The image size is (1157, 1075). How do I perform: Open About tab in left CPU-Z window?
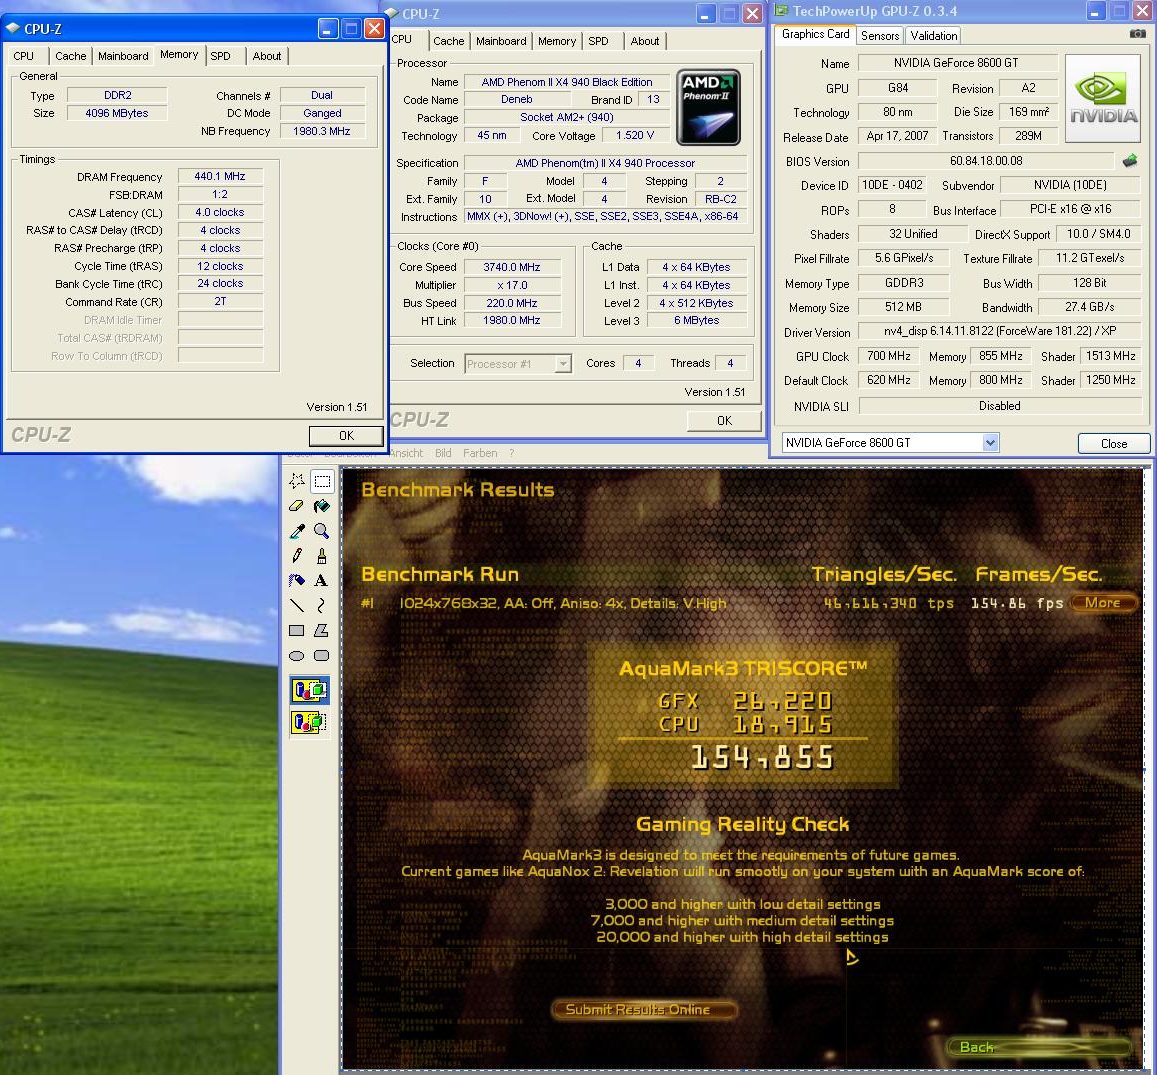click(x=266, y=56)
